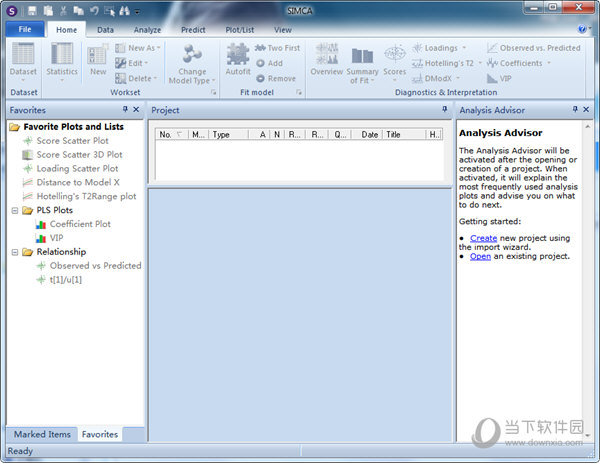Open the quick access toolbar customize arrow
Viewport: 600px width, 463px height.
(x=137, y=12)
